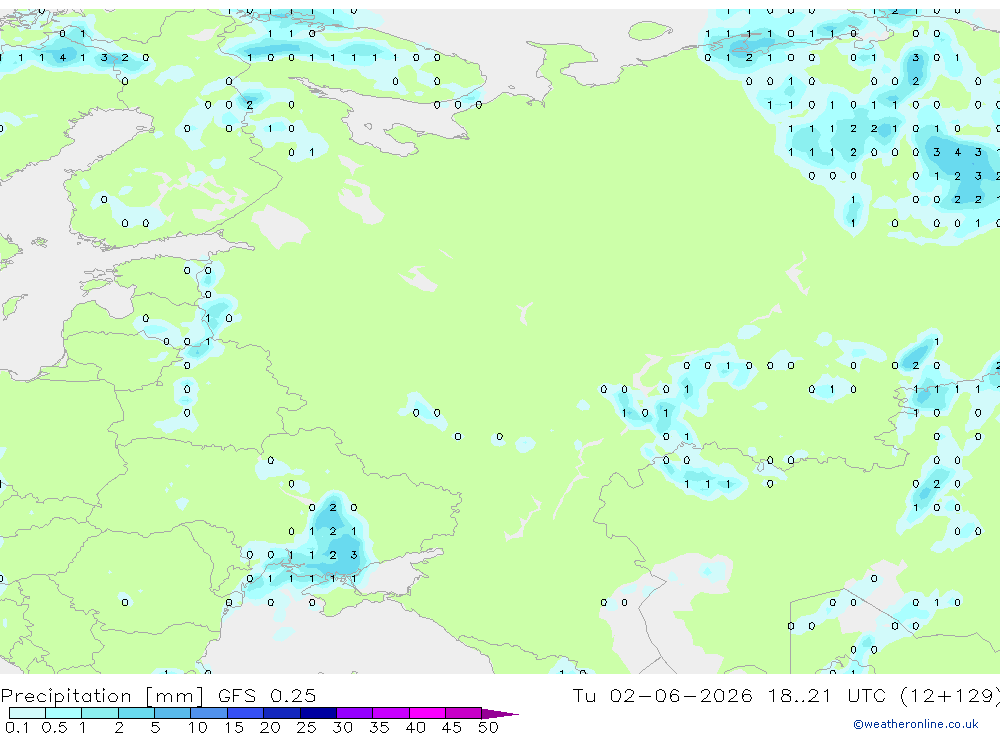Click the legend label '10'
This screenshot has height=733, width=1000.
[198, 727]
